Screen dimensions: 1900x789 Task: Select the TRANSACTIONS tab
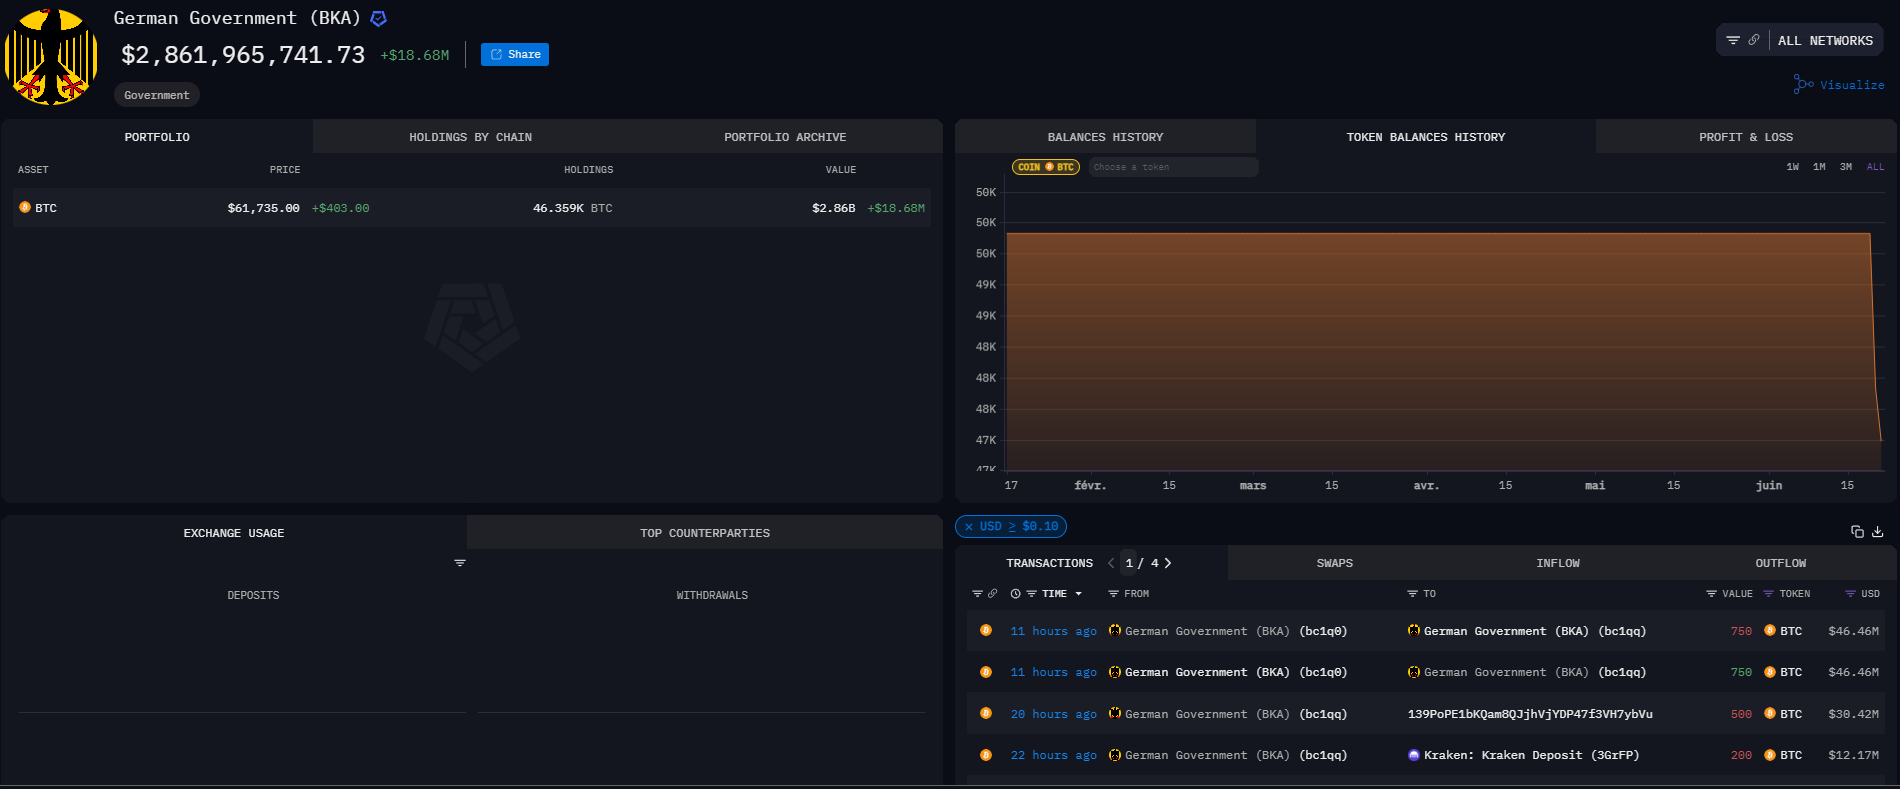[1049, 563]
